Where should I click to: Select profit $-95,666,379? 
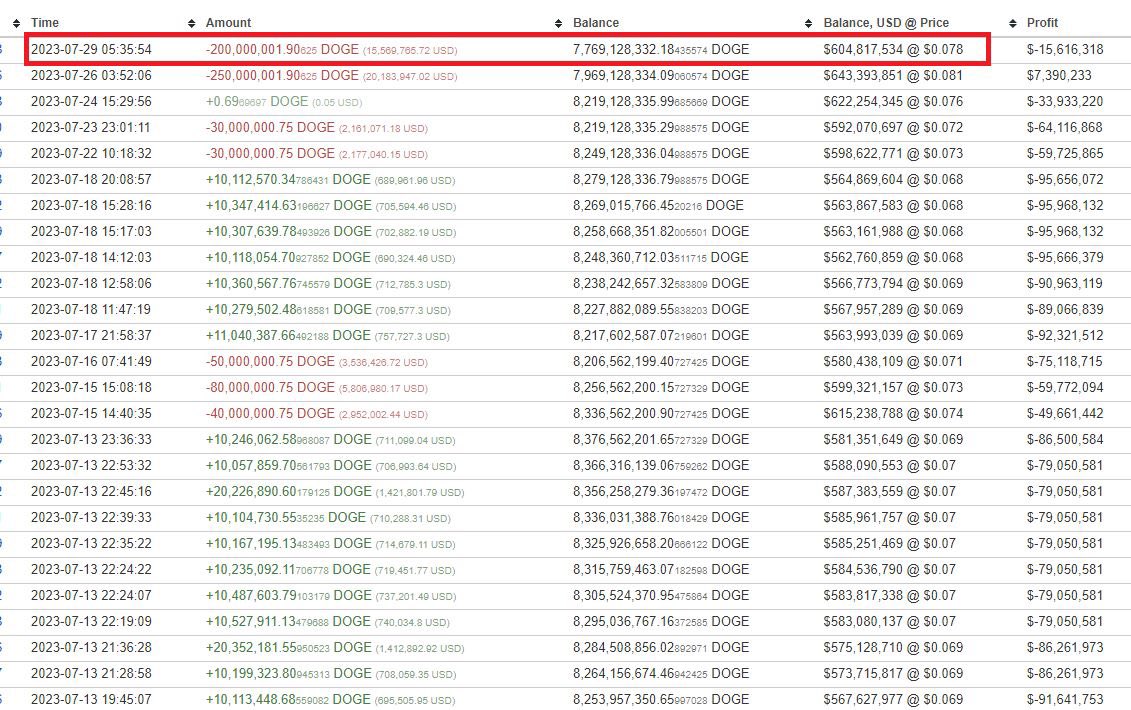[1065, 258]
